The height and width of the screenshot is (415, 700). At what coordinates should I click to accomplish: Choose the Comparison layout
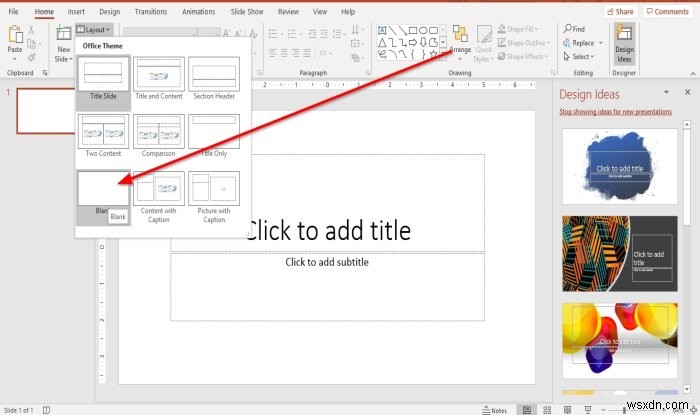(159, 136)
